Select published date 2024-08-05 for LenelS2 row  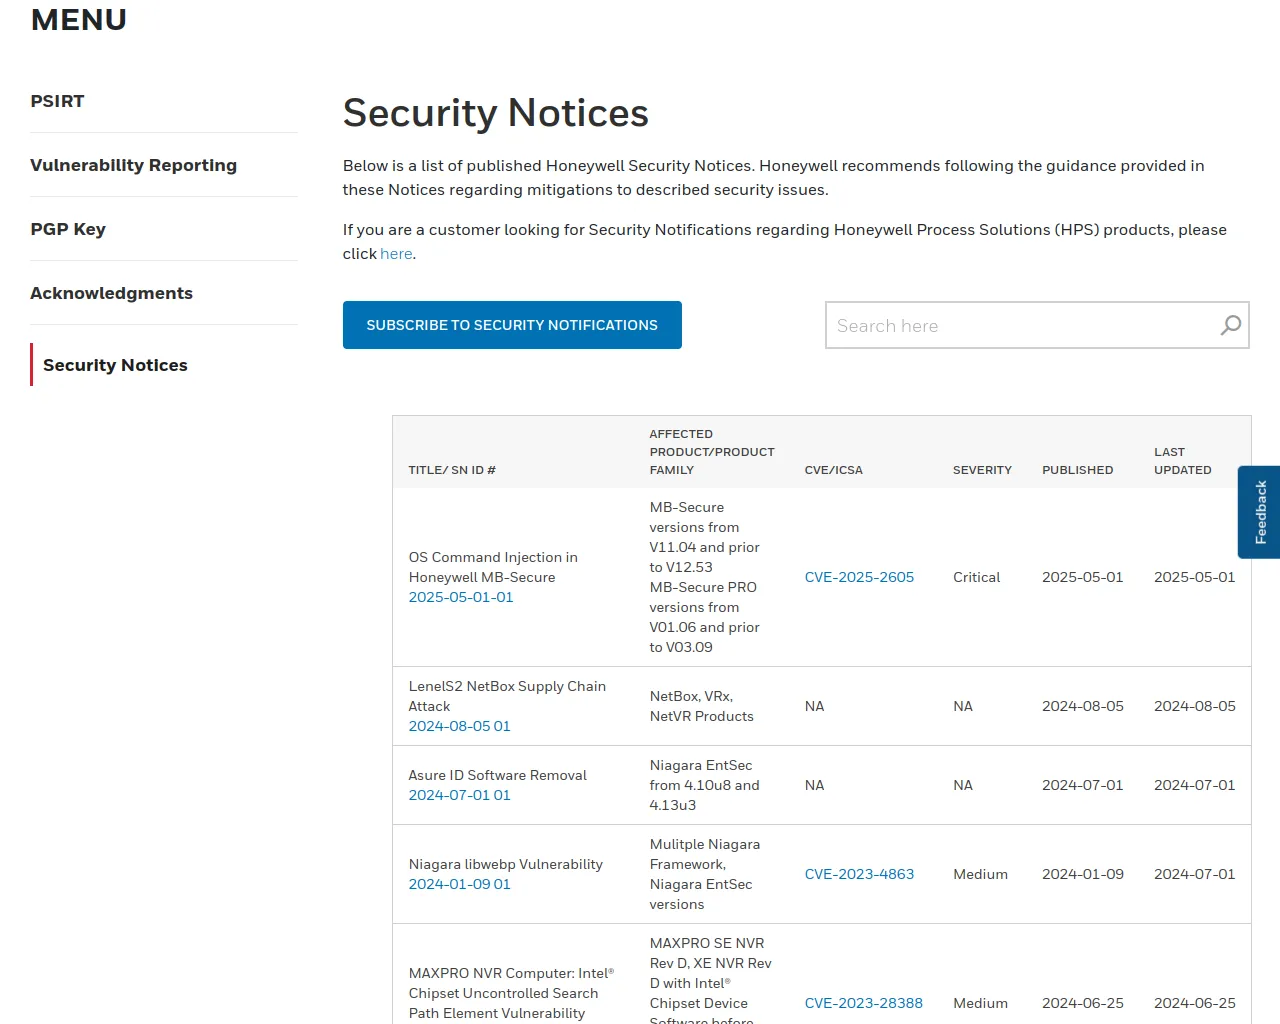pos(1082,706)
